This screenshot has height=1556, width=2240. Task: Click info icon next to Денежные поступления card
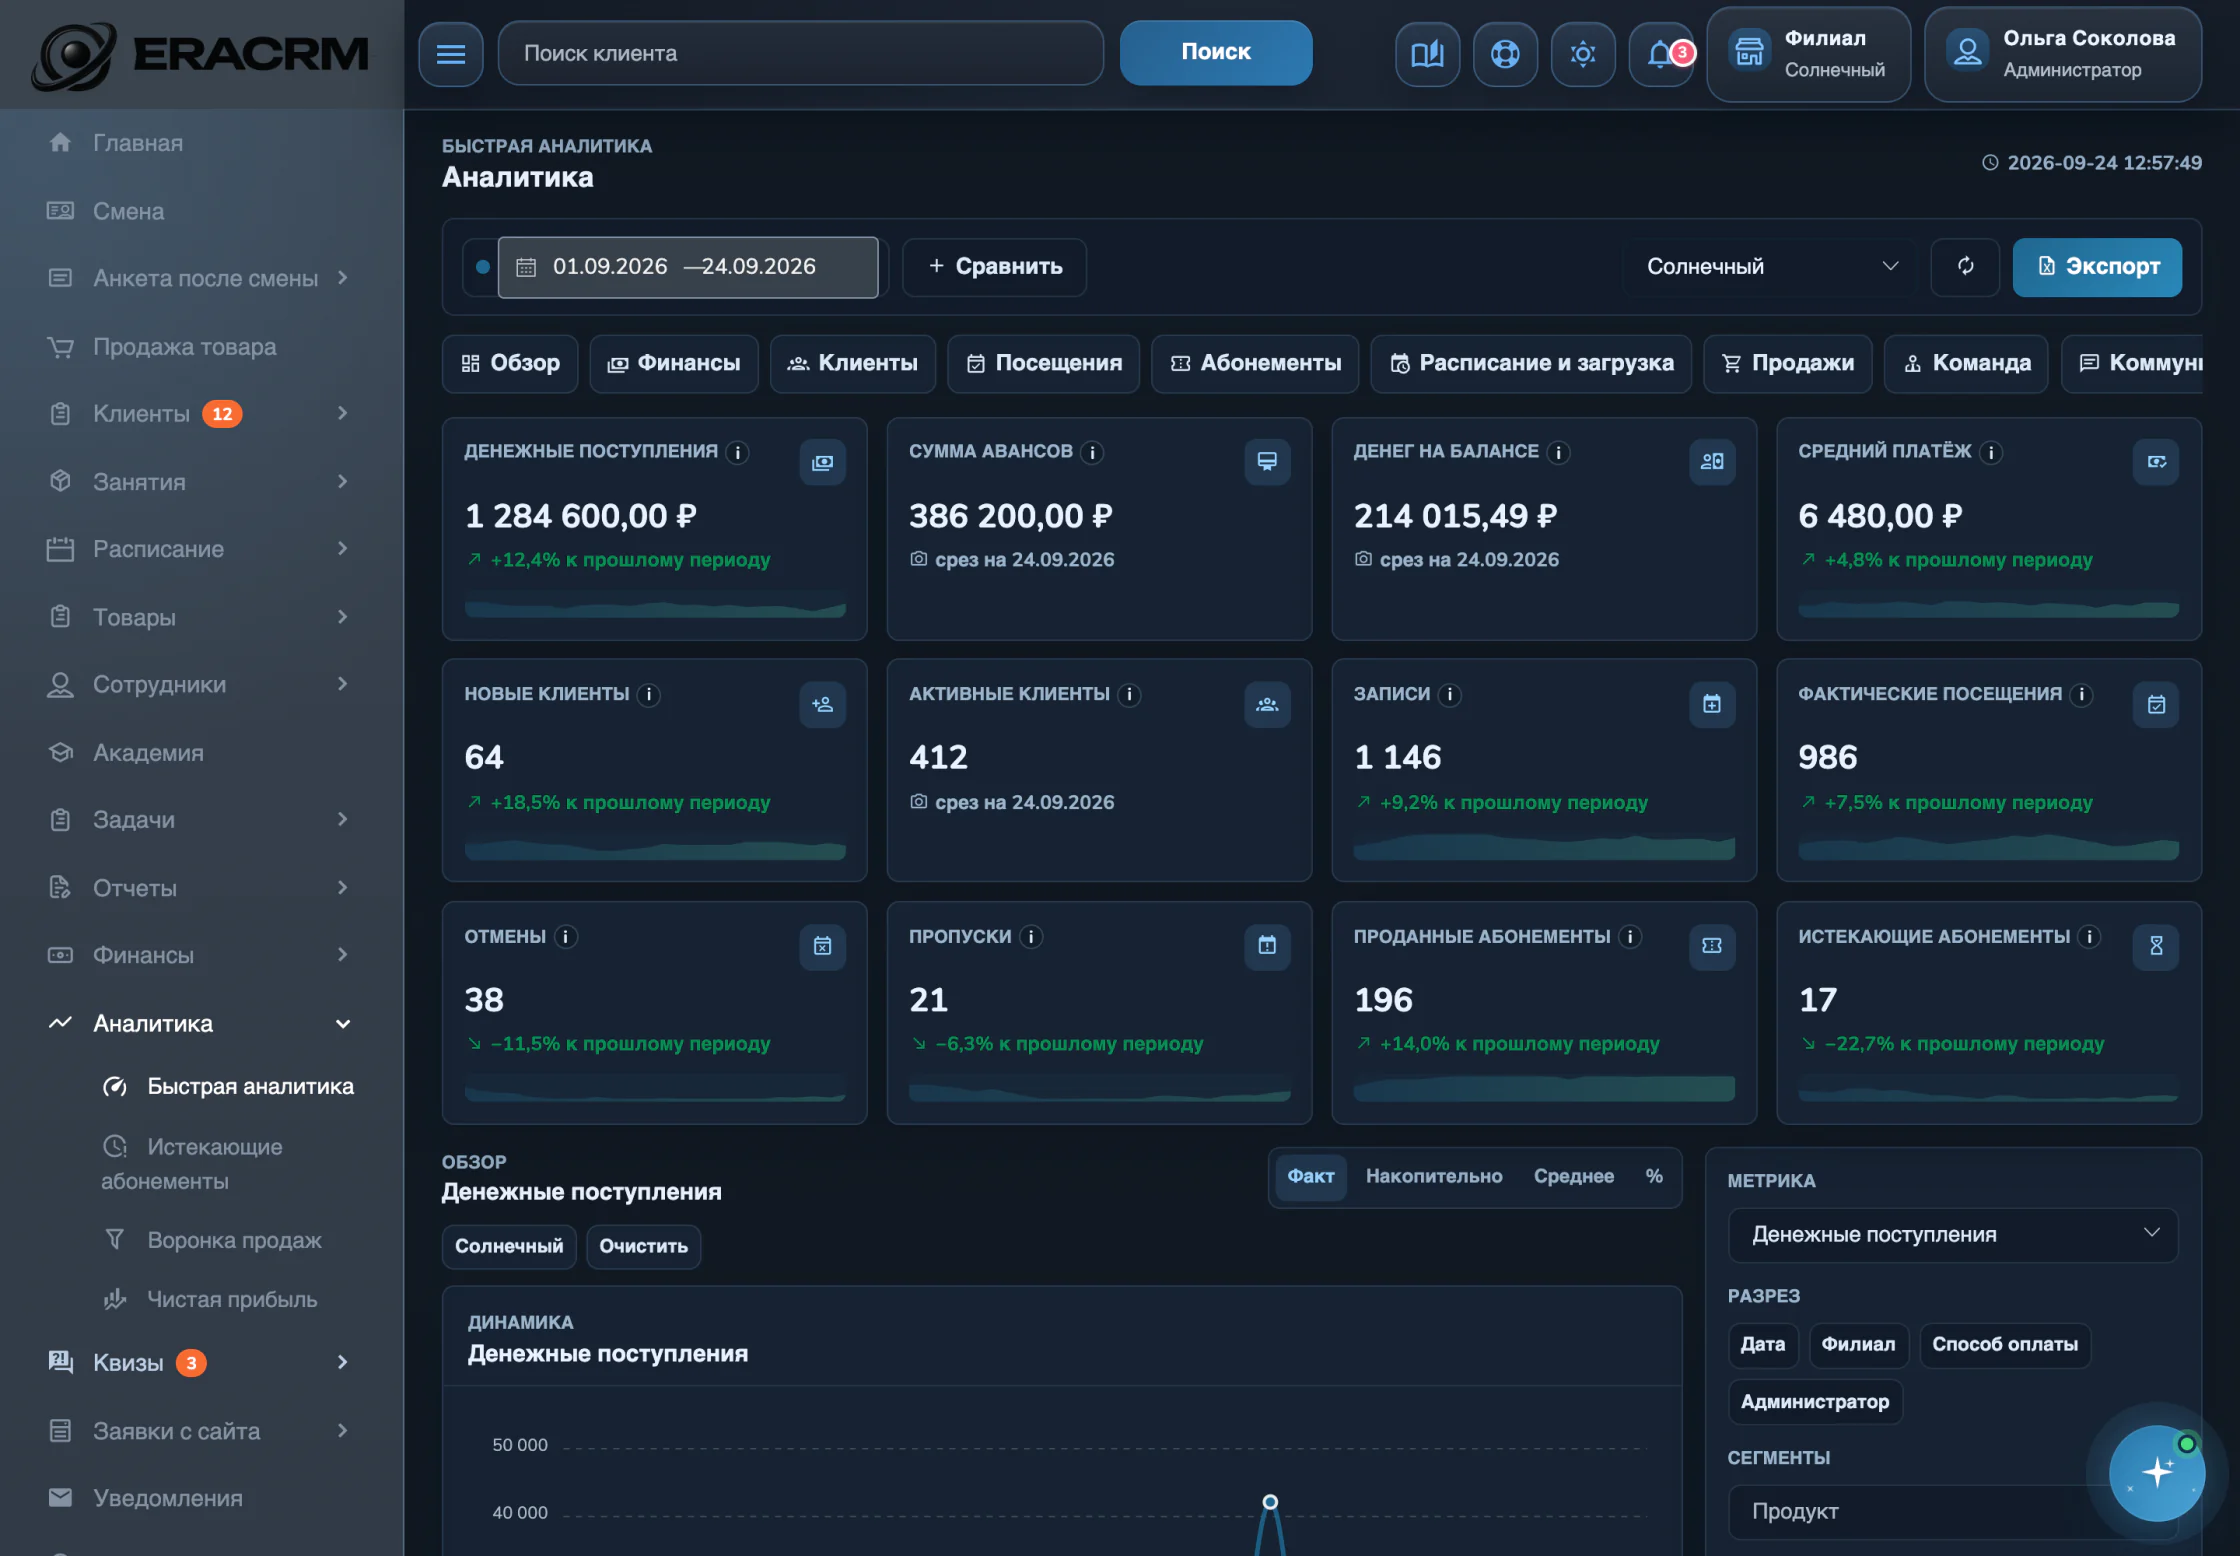pos(737,453)
